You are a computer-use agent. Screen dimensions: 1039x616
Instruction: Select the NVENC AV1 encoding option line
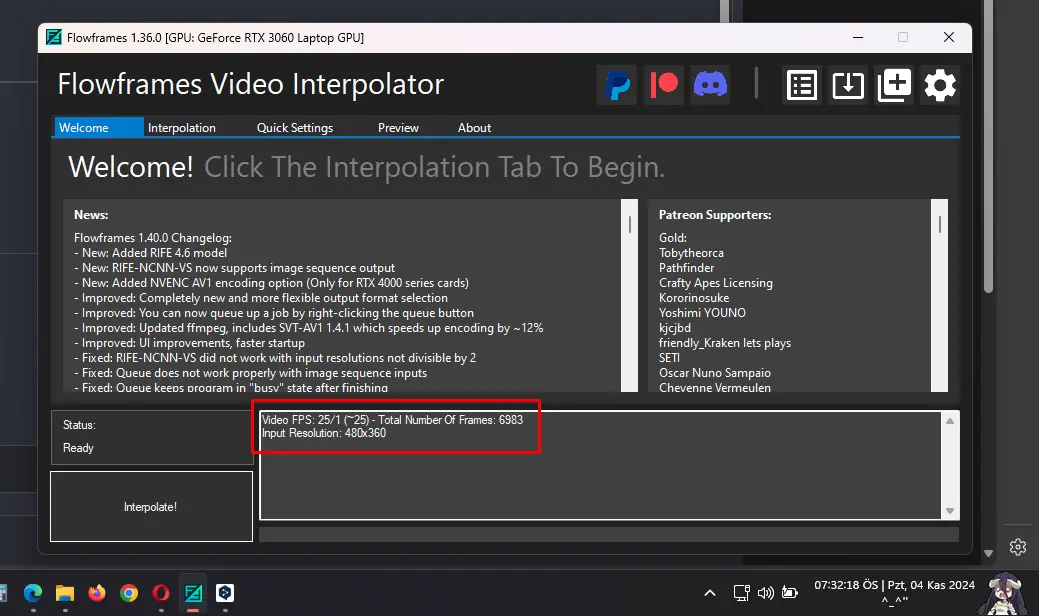pyautogui.click(x=271, y=283)
